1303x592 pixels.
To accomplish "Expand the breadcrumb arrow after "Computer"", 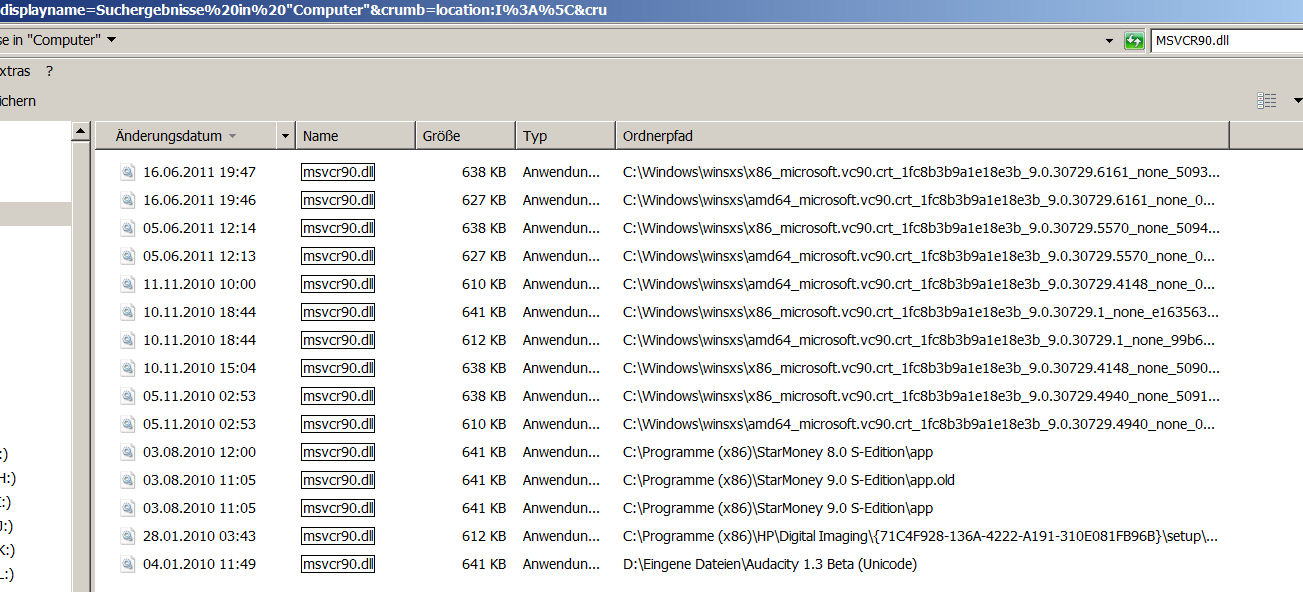I will [x=111, y=40].
